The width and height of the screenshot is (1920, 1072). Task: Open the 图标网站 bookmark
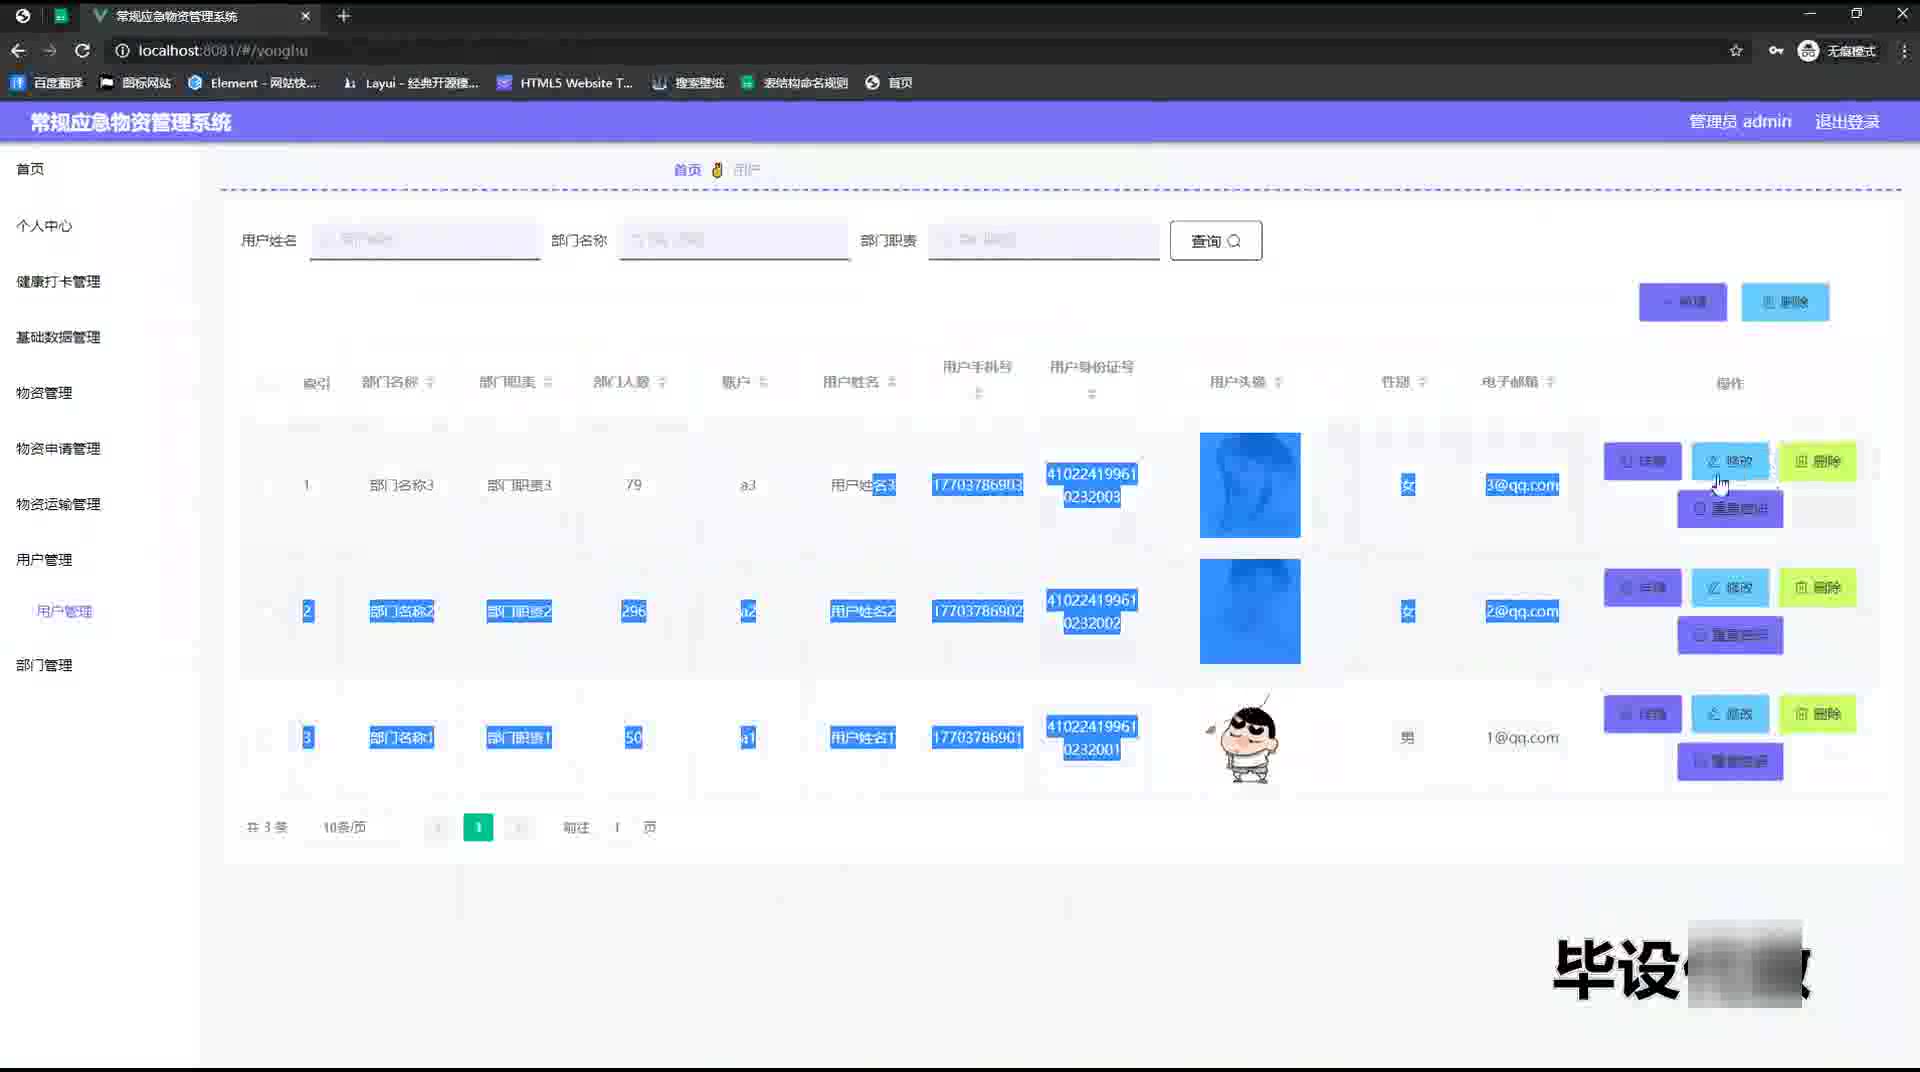[136, 83]
